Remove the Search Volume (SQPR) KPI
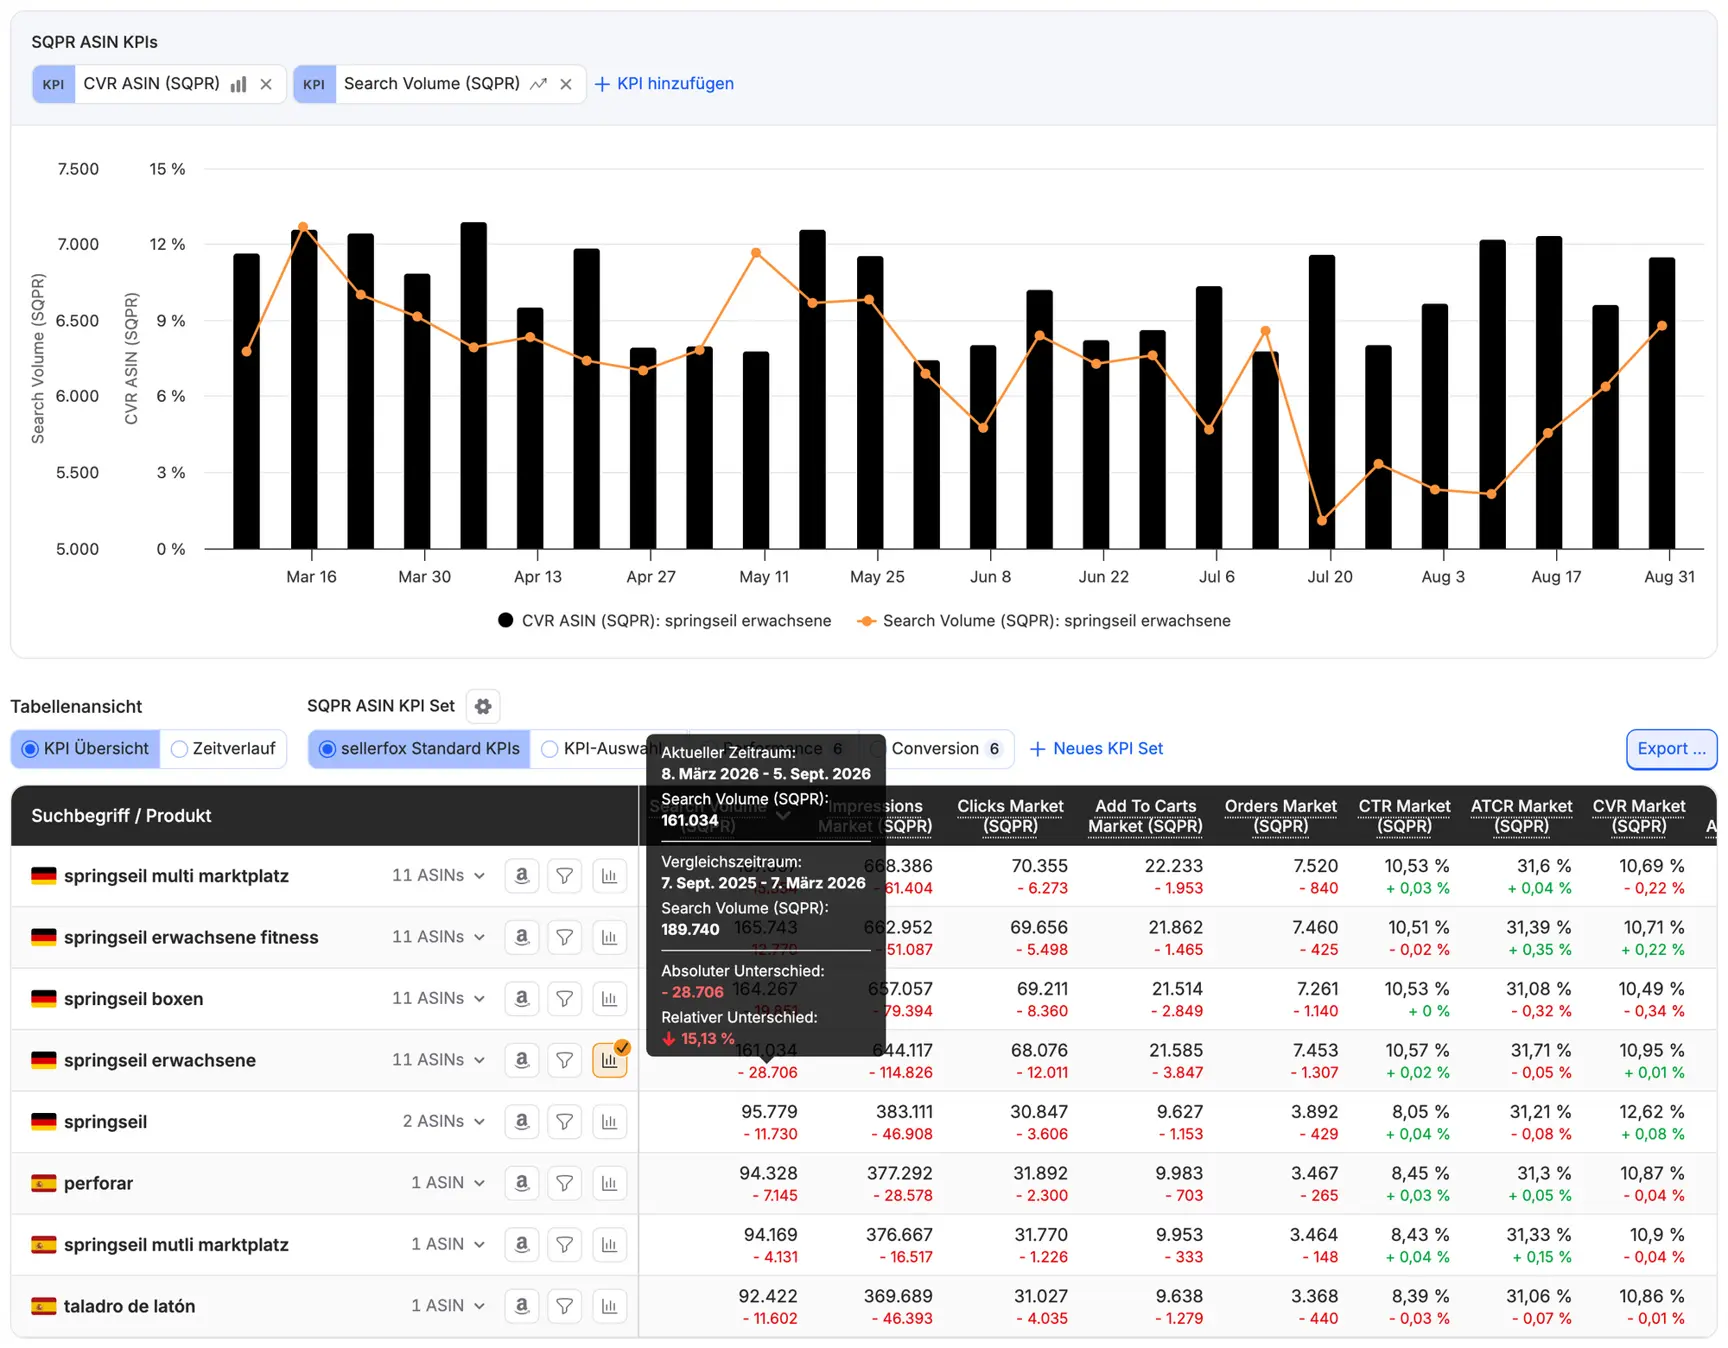The height and width of the screenshot is (1348, 1728). click(566, 84)
